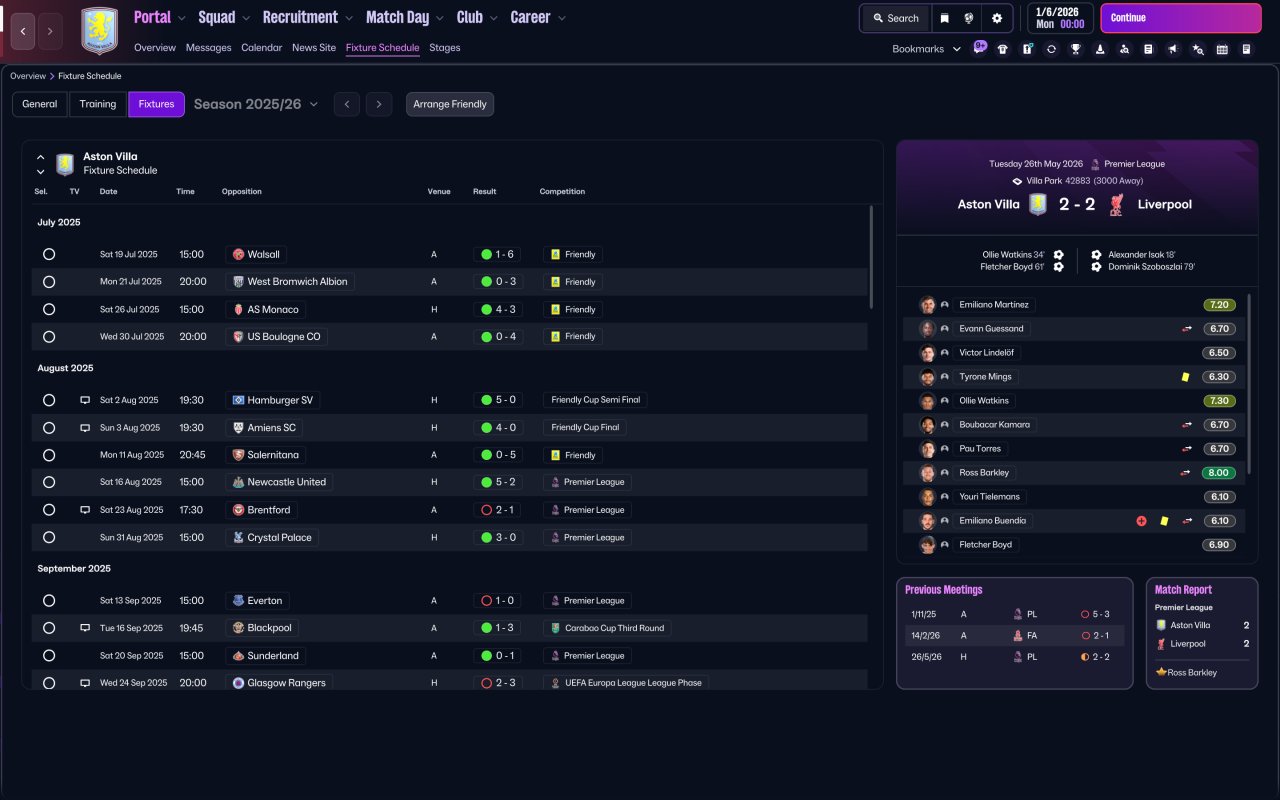1280x800 pixels.
Task: Click the yellow card on Tyrone Mings row
Action: [1186, 377]
